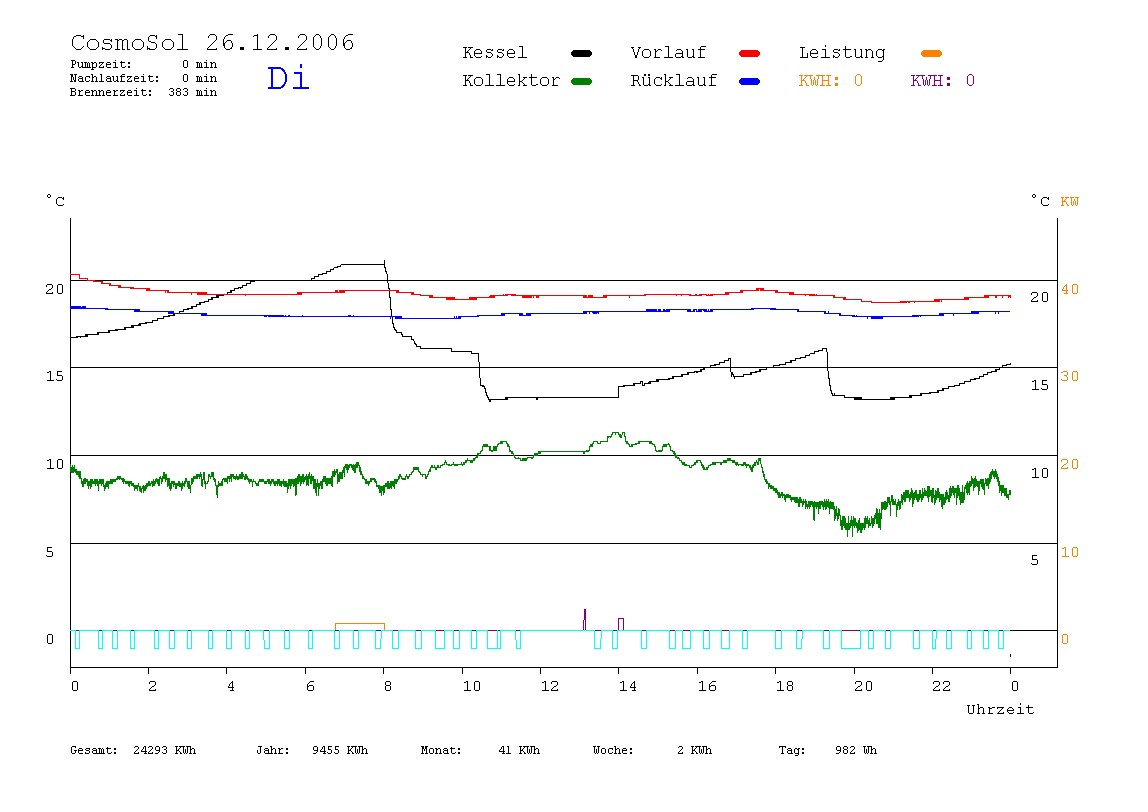
Task: Click the 'Monat:' label
Action: [441, 750]
